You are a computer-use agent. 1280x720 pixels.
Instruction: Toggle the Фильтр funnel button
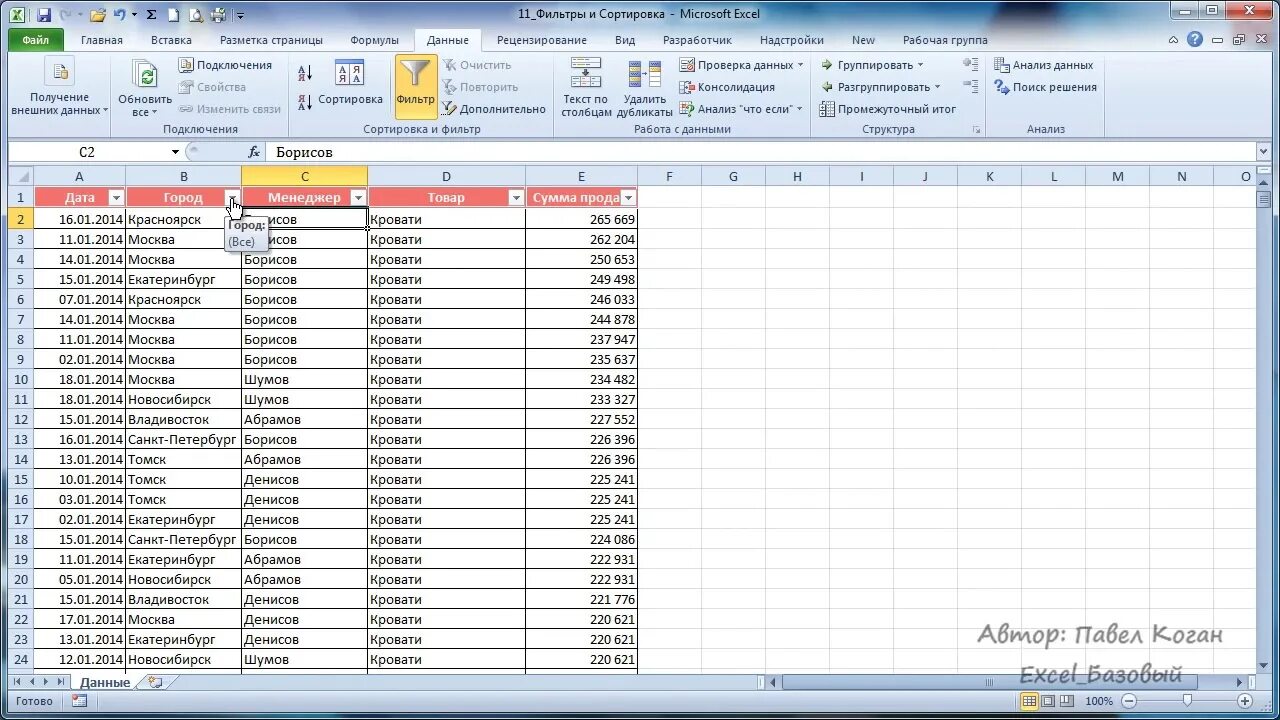pyautogui.click(x=415, y=84)
